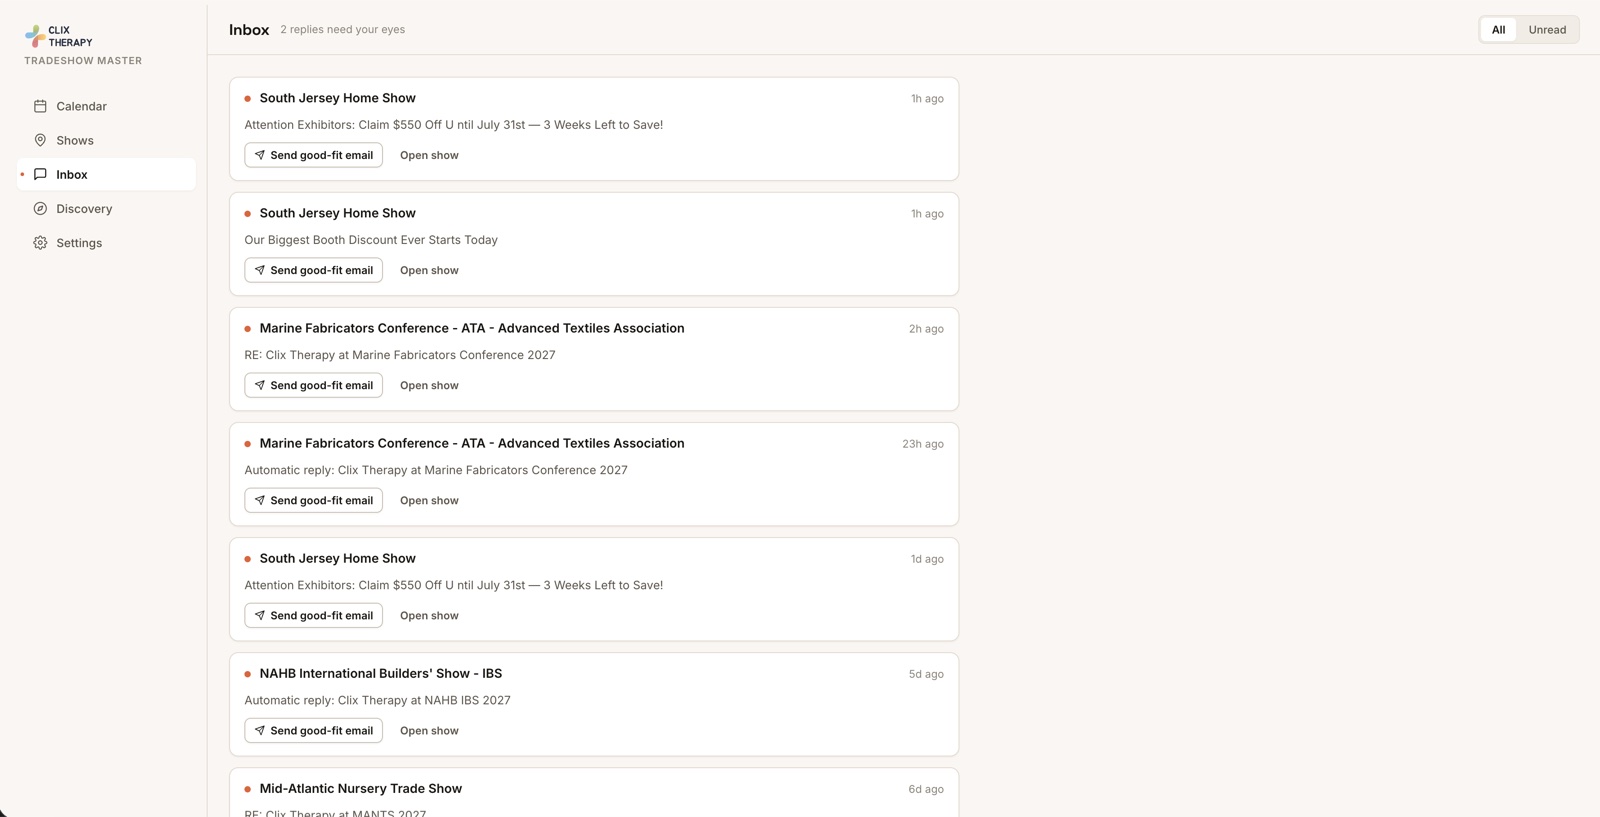
Task: Open show for Biggest Booth Discount message
Action: [429, 270]
